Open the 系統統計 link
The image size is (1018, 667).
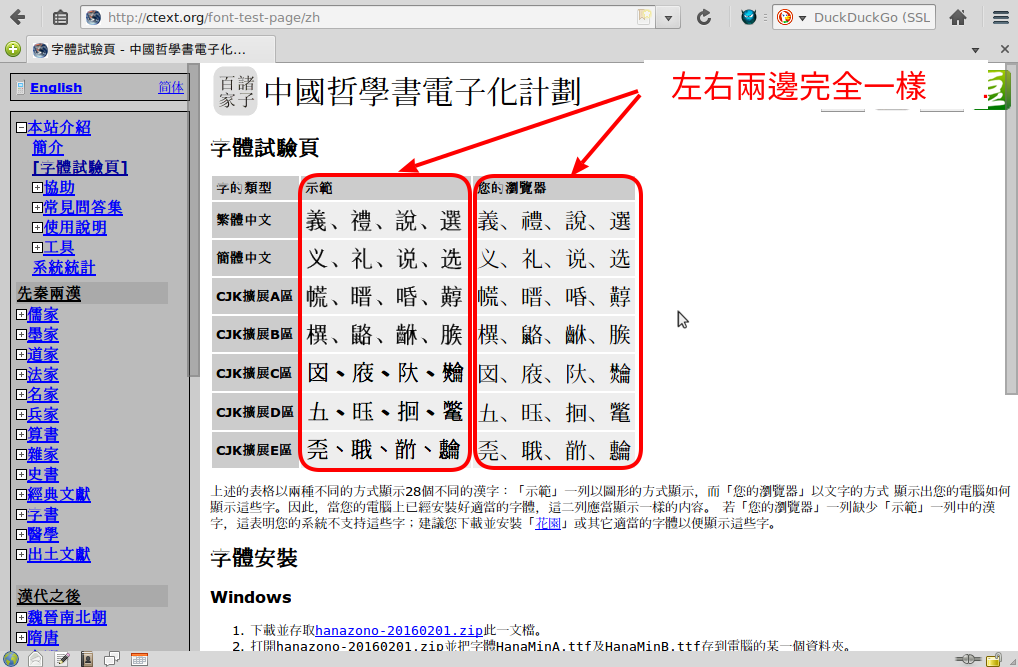tap(64, 268)
